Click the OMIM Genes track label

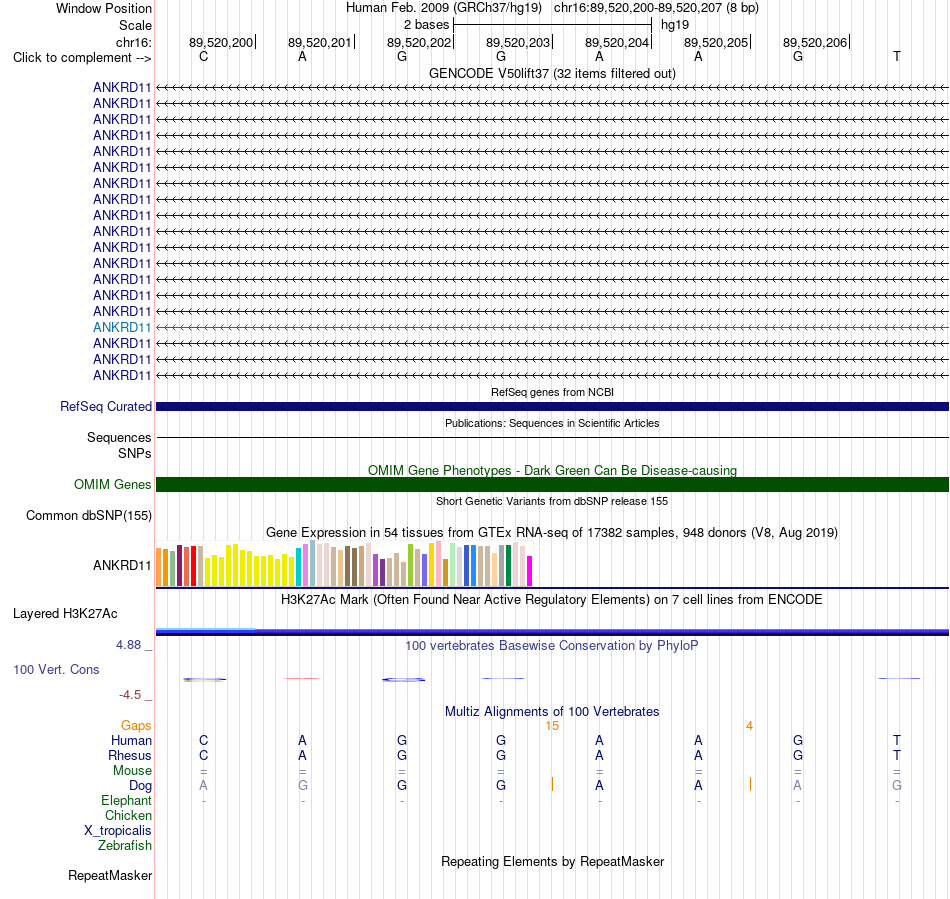pos(112,484)
